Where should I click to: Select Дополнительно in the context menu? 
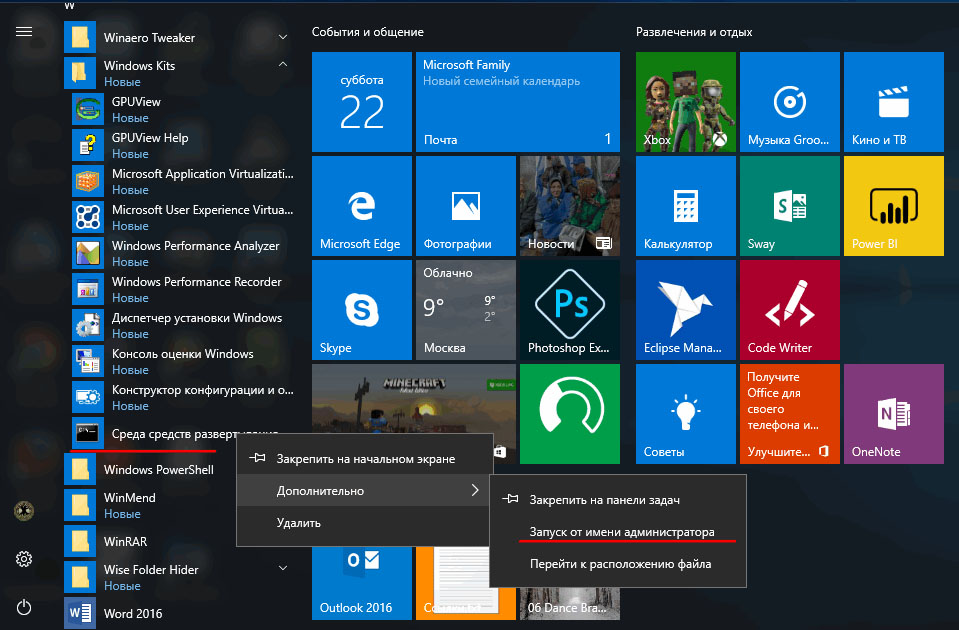[365, 490]
